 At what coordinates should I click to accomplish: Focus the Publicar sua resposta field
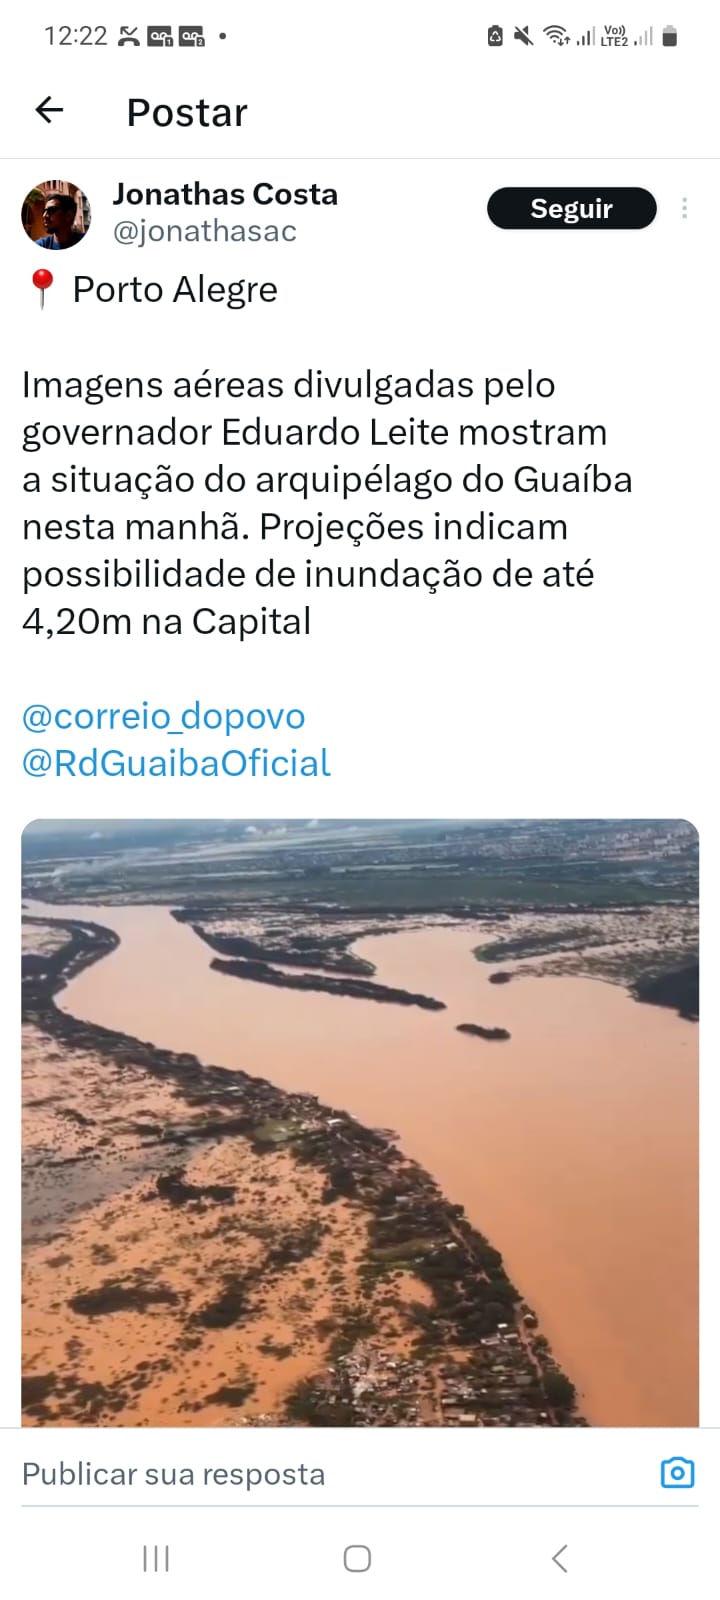(x=330, y=1474)
